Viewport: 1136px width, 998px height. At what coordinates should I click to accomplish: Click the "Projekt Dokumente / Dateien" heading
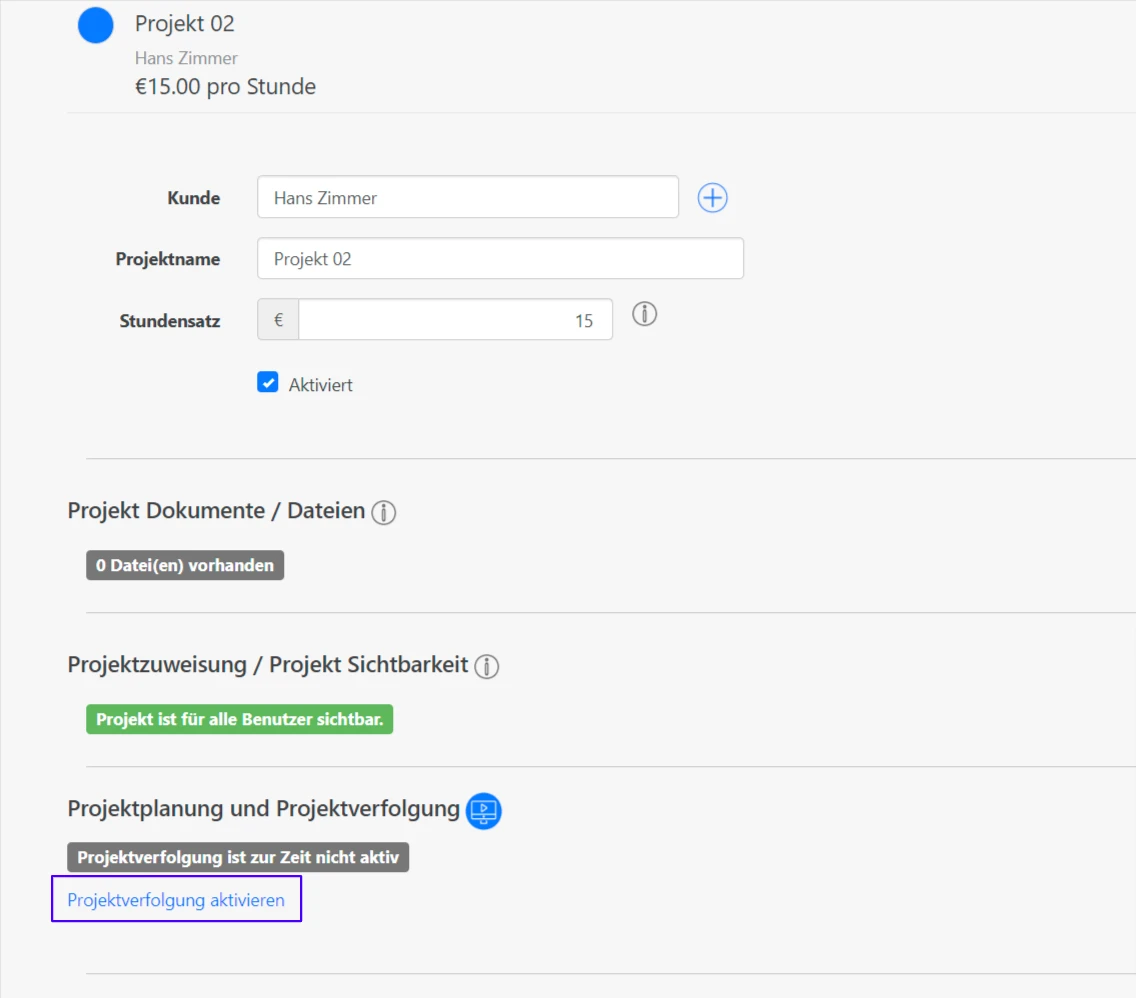click(x=216, y=511)
